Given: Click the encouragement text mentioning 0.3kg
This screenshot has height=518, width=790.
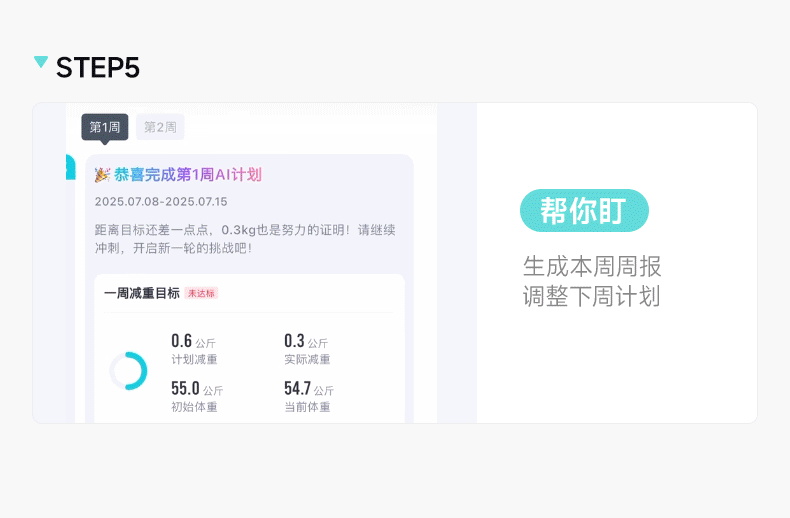Looking at the screenshot, I should (245, 238).
